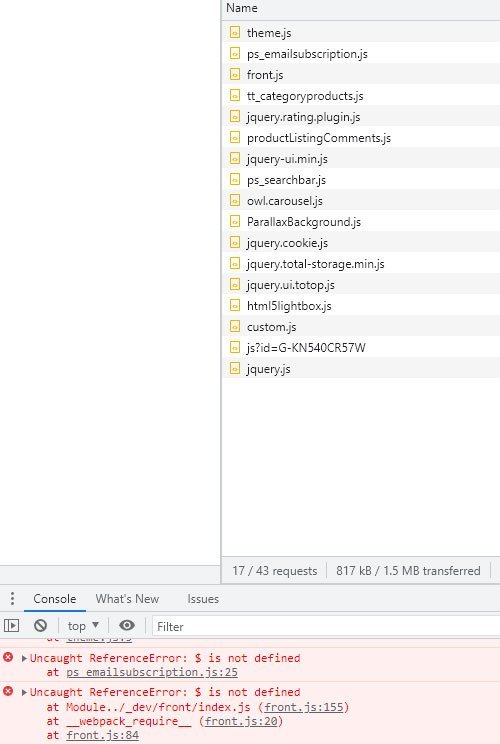Select custom.js request row
Viewport: 500px width, 744px height.
361,326
